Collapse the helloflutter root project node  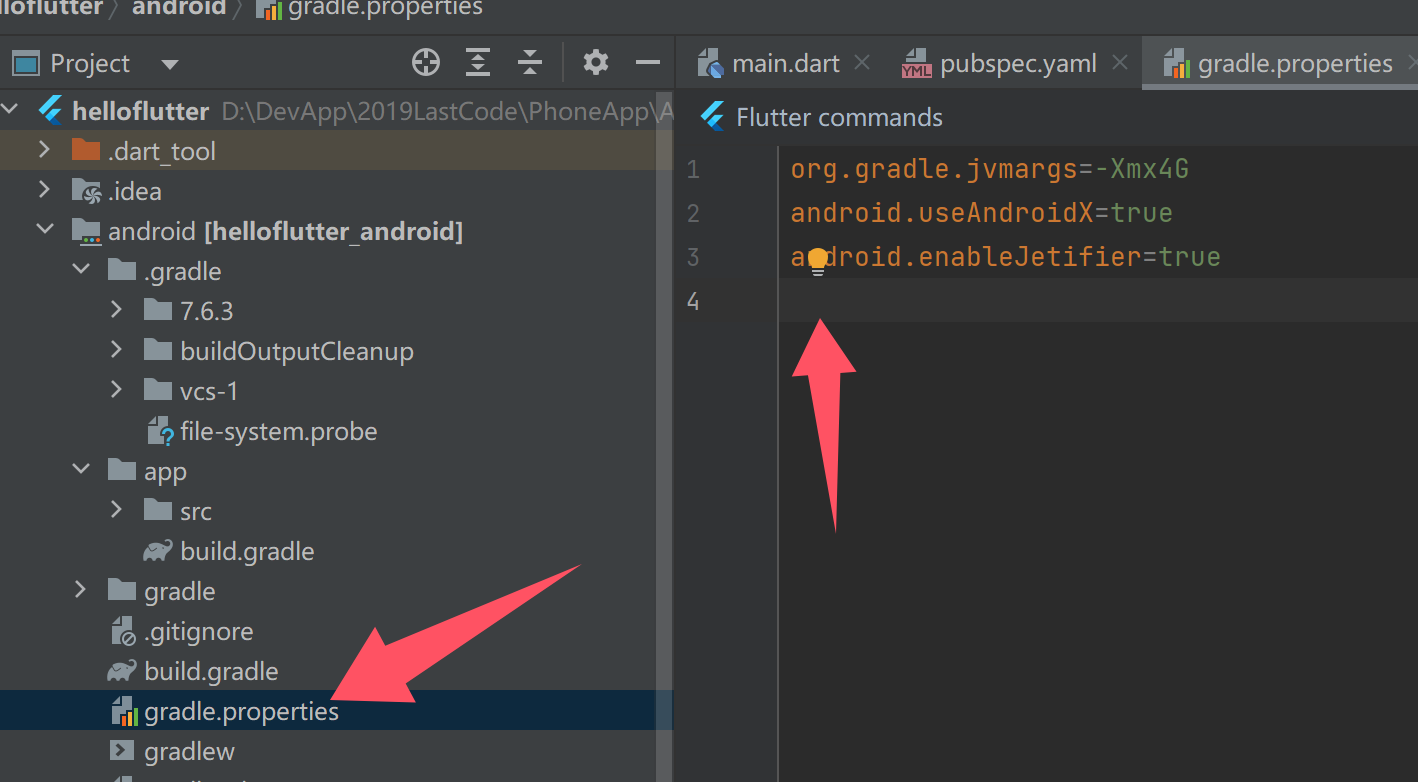11,110
